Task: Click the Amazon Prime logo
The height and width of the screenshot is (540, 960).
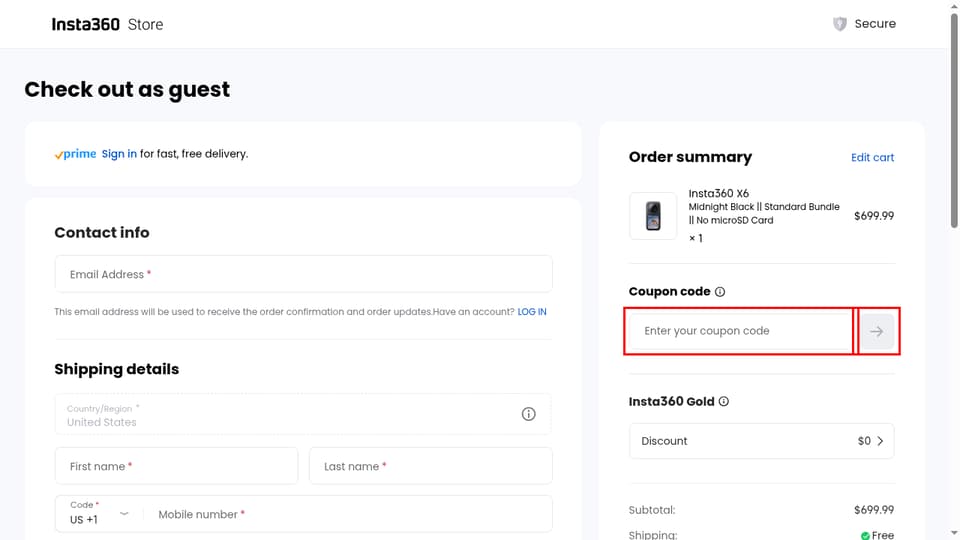Action: pos(75,154)
